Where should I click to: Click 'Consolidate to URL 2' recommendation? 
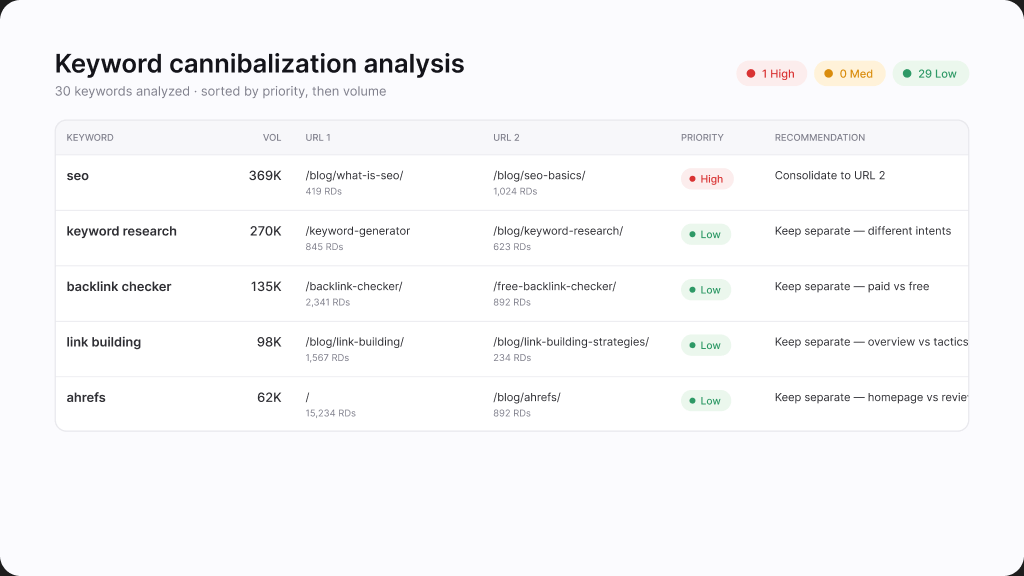click(830, 176)
